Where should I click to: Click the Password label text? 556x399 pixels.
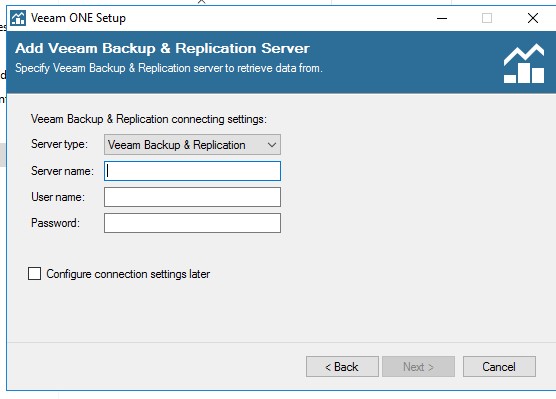coord(55,223)
